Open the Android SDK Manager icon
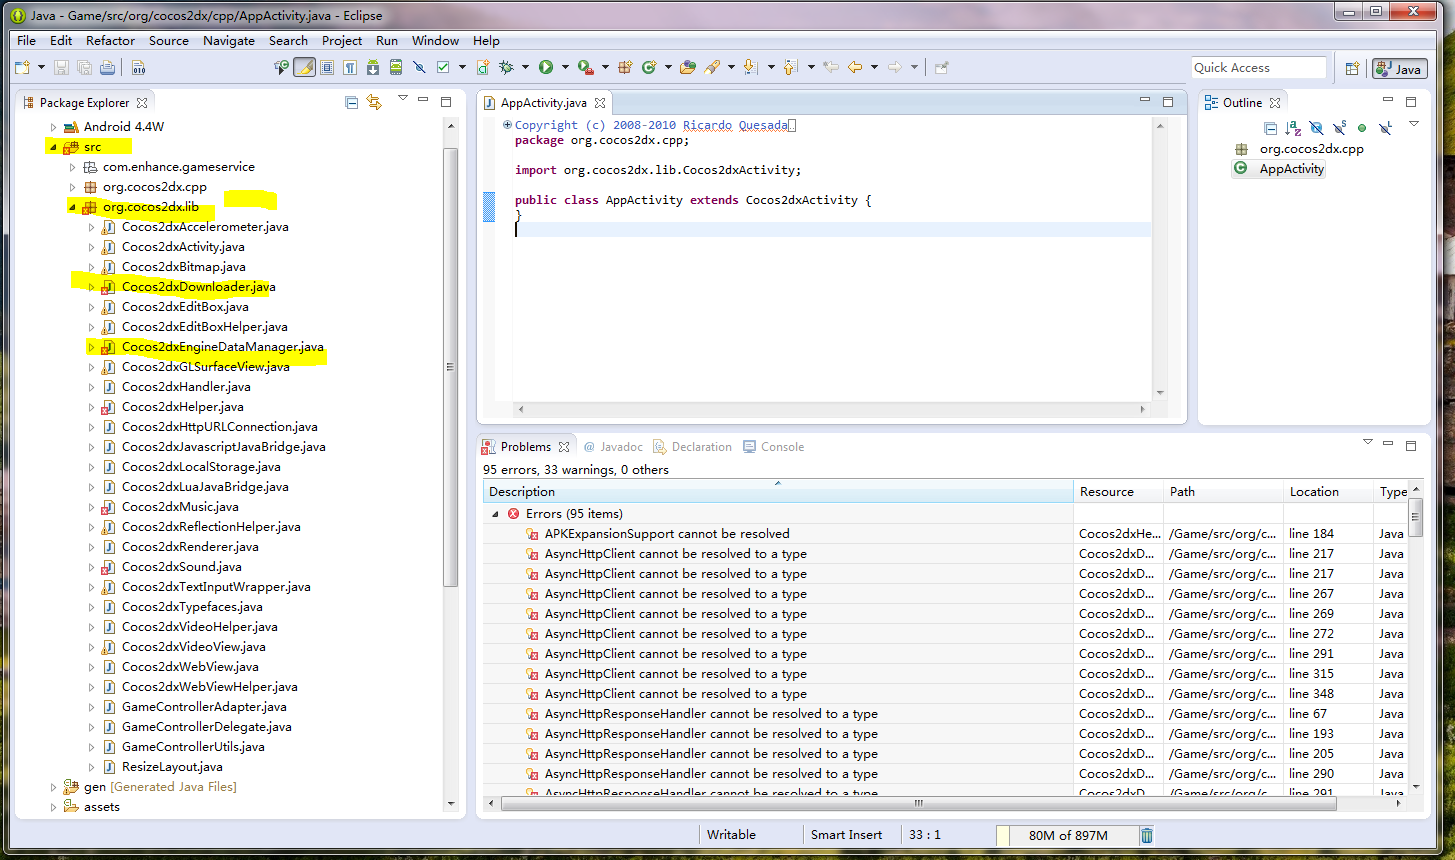 coord(373,67)
